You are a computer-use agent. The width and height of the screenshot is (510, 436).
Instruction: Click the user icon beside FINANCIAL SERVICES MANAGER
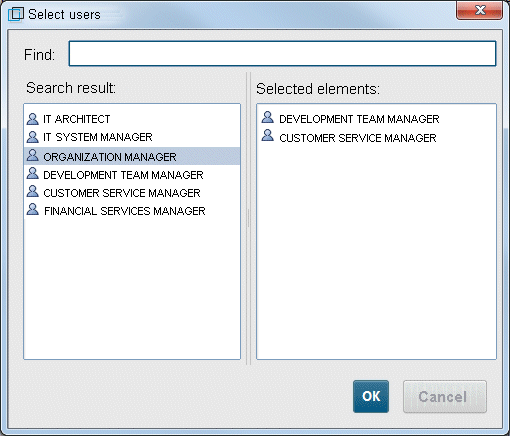coord(33,209)
